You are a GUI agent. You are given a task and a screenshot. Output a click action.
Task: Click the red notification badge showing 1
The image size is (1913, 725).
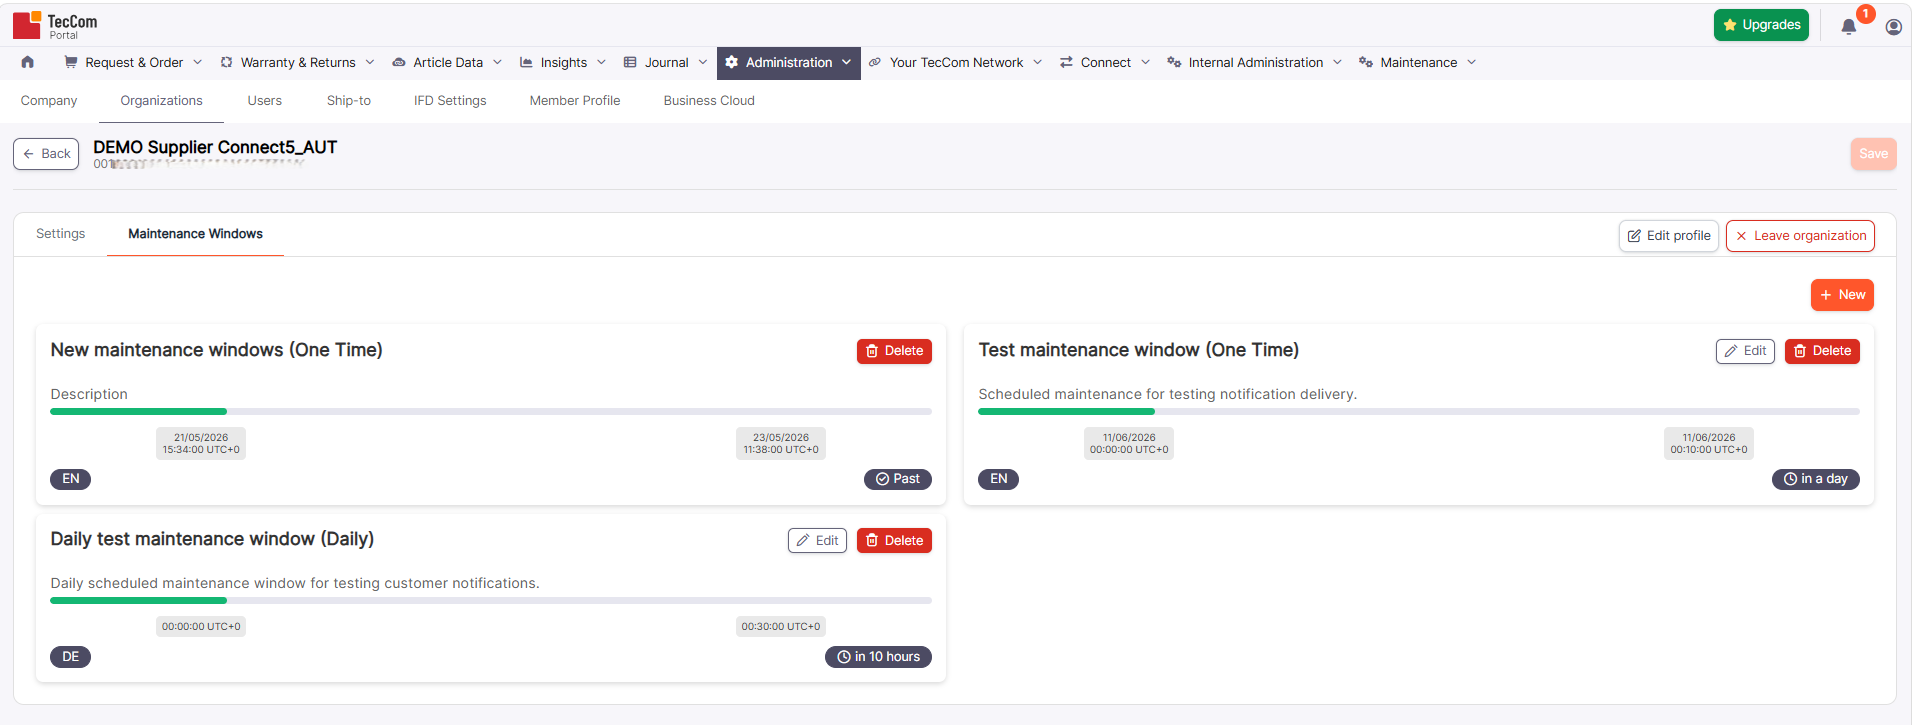click(x=1866, y=14)
